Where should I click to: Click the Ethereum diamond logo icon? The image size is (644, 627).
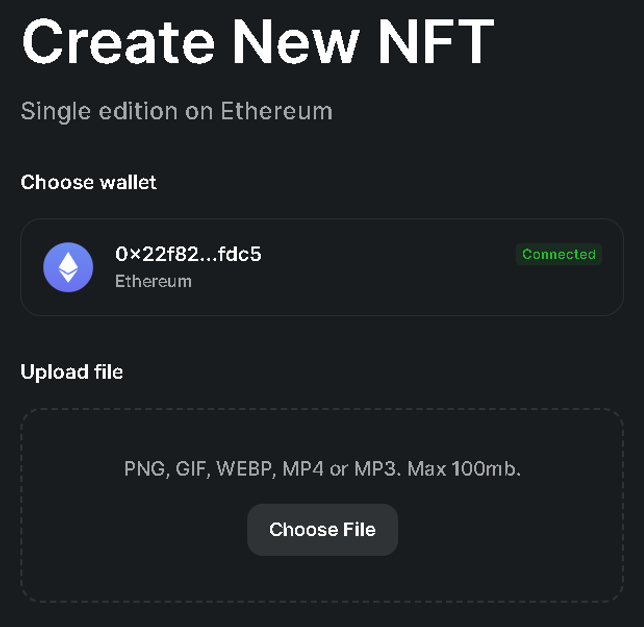click(x=68, y=267)
